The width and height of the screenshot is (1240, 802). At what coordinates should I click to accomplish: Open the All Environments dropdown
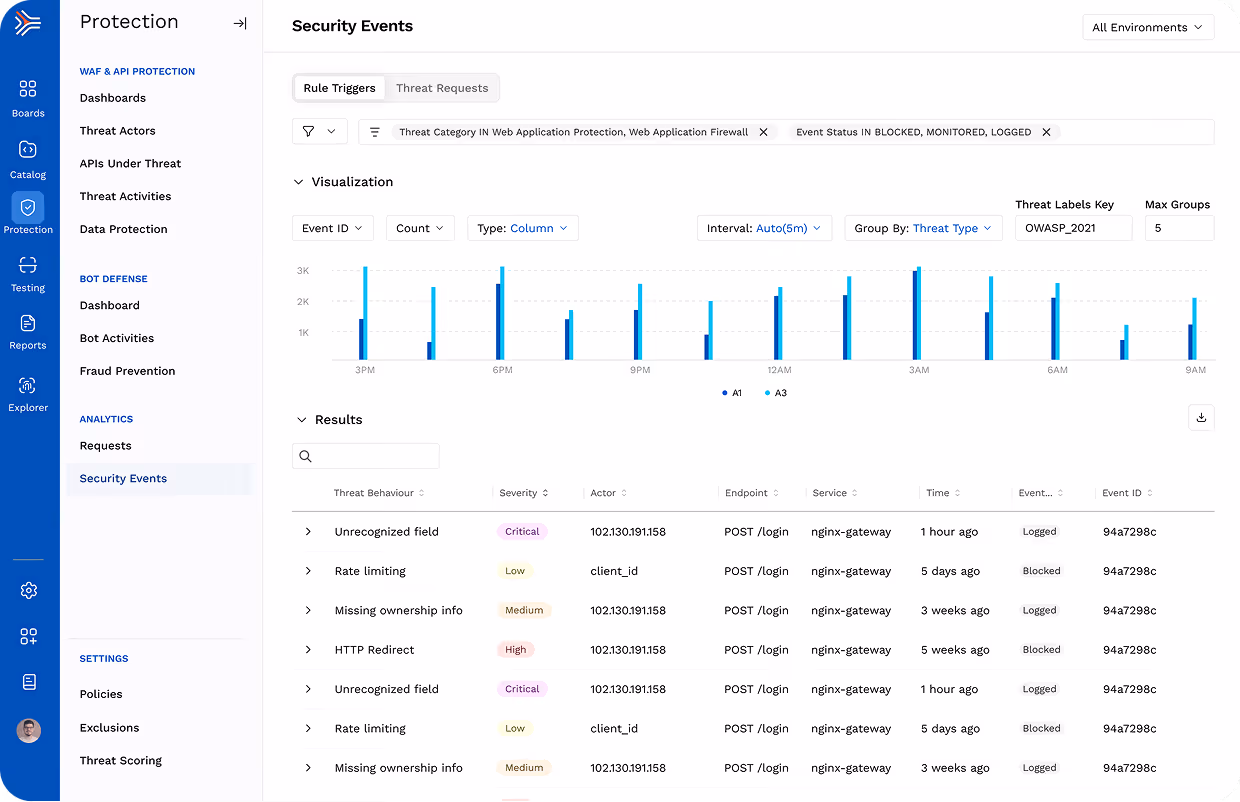pyautogui.click(x=1147, y=27)
